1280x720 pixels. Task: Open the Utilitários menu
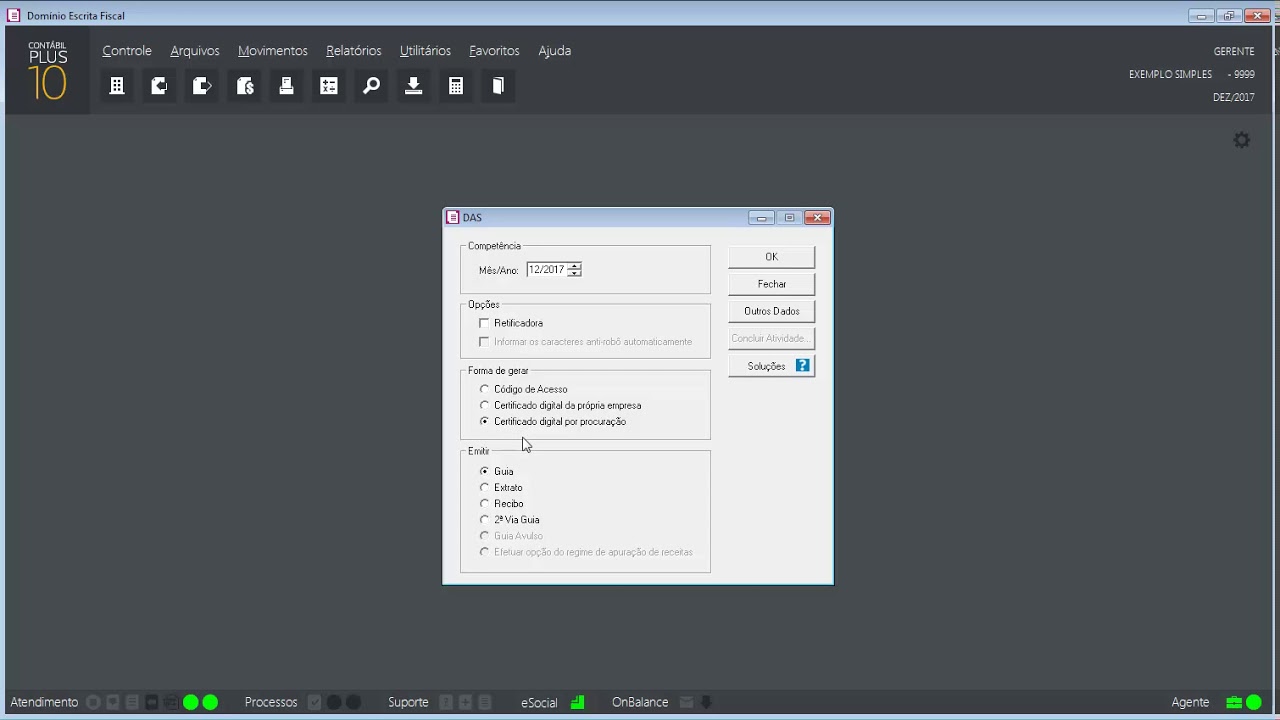tap(425, 50)
